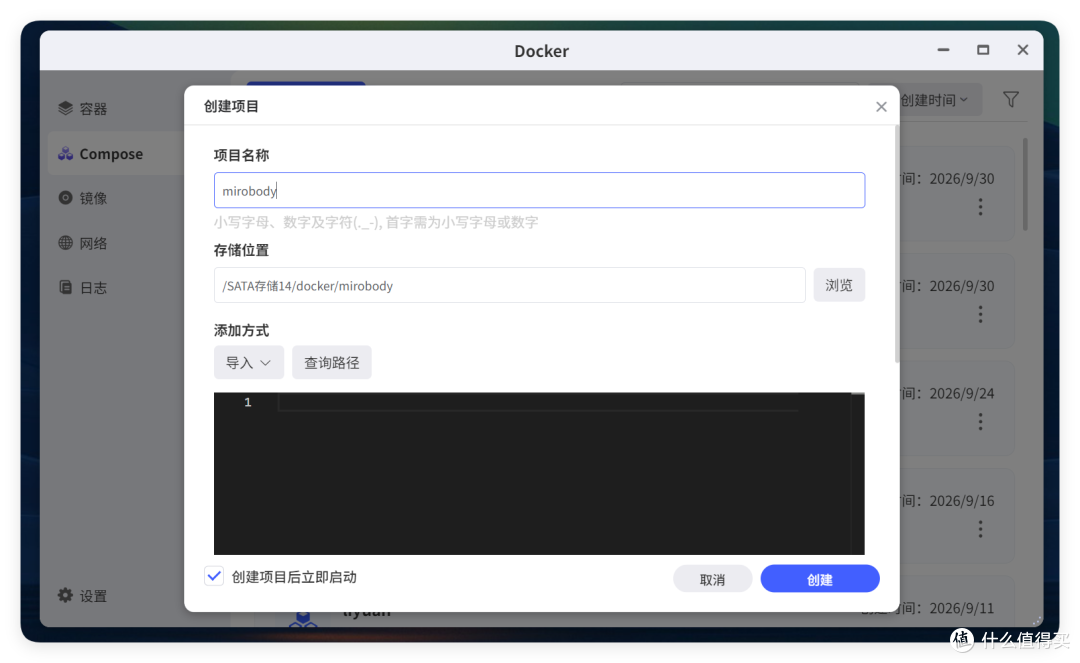Click the gear icon beside 设置
Image resolution: width=1080 pixels, height=663 pixels.
coord(65,595)
